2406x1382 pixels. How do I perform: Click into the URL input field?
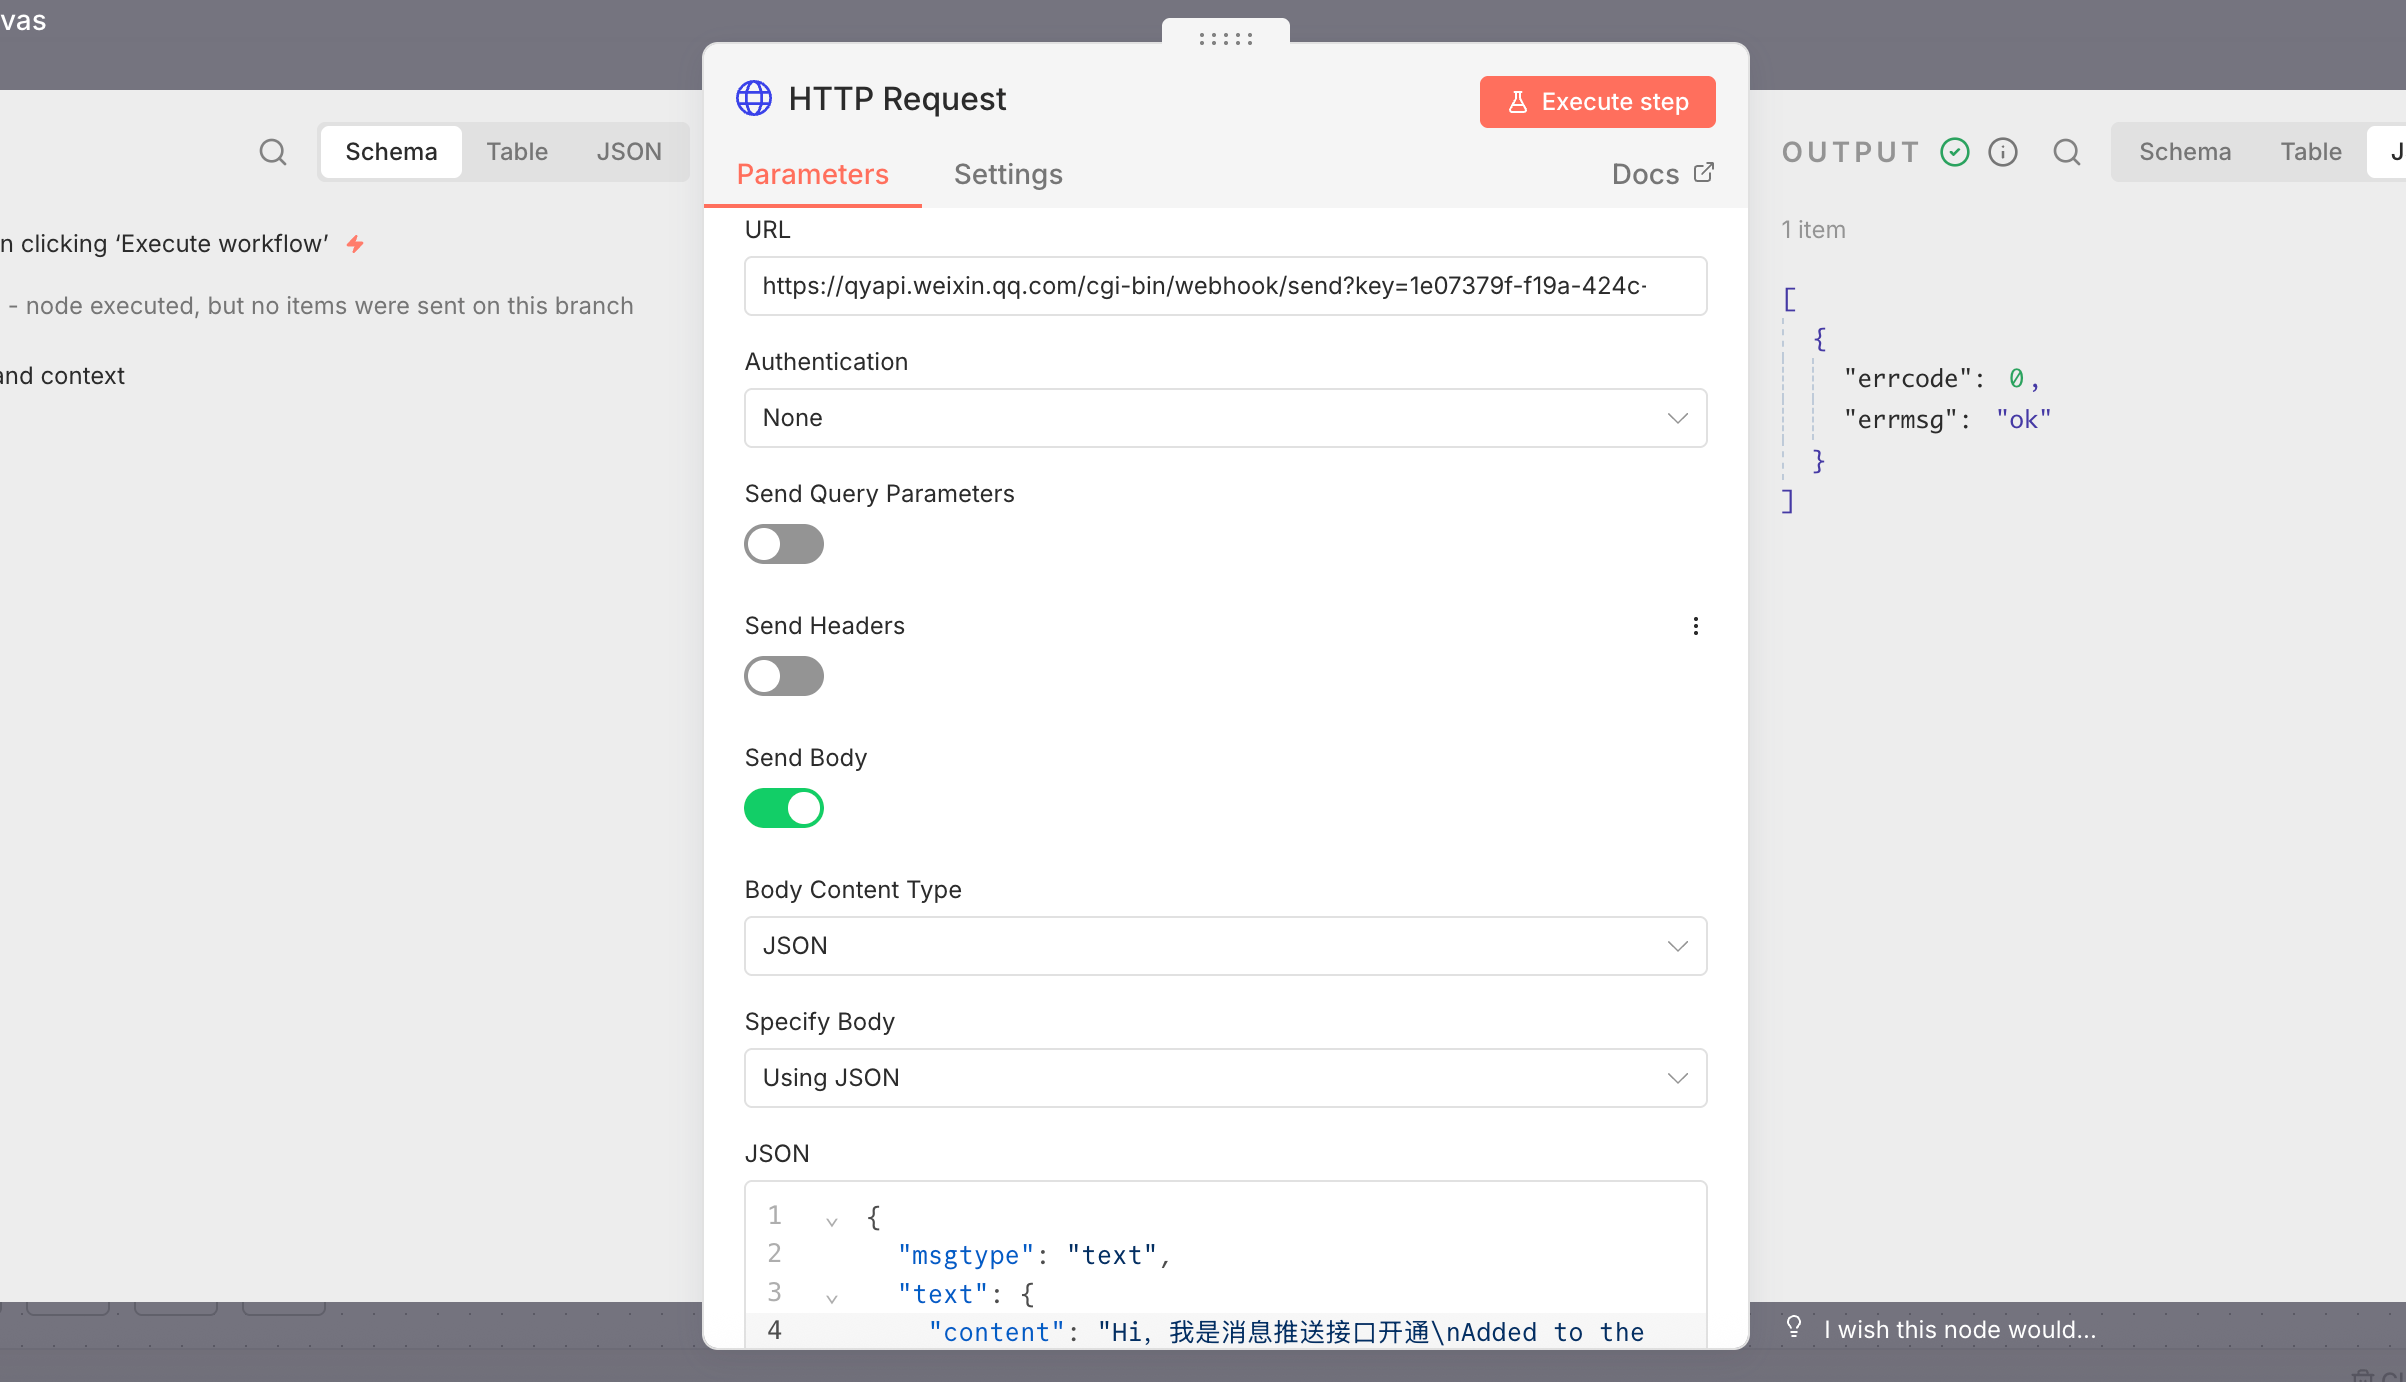pos(1225,286)
